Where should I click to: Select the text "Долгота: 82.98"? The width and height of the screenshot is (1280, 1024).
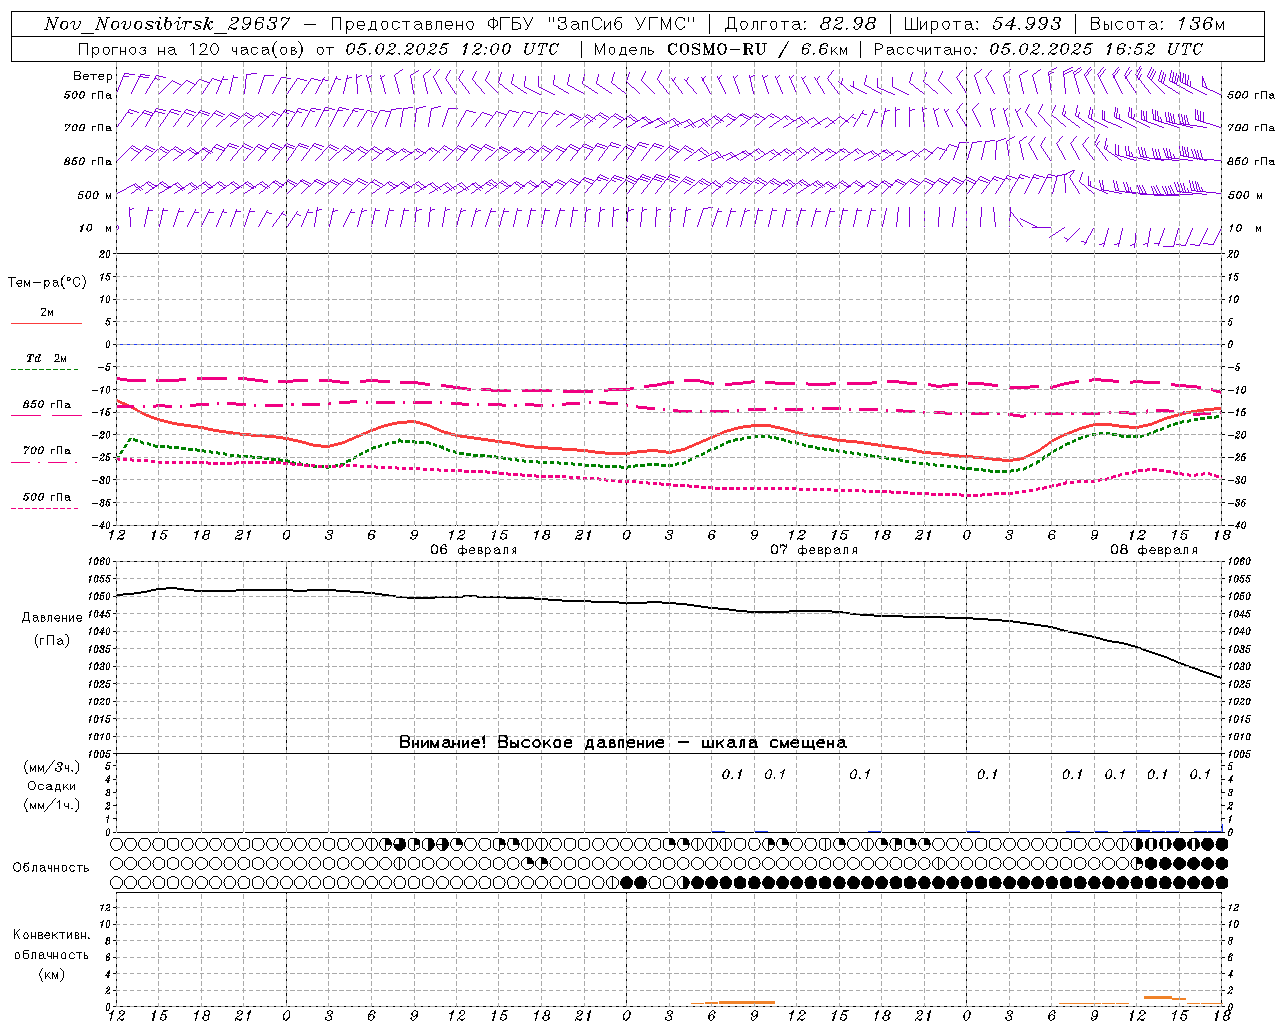[800, 24]
